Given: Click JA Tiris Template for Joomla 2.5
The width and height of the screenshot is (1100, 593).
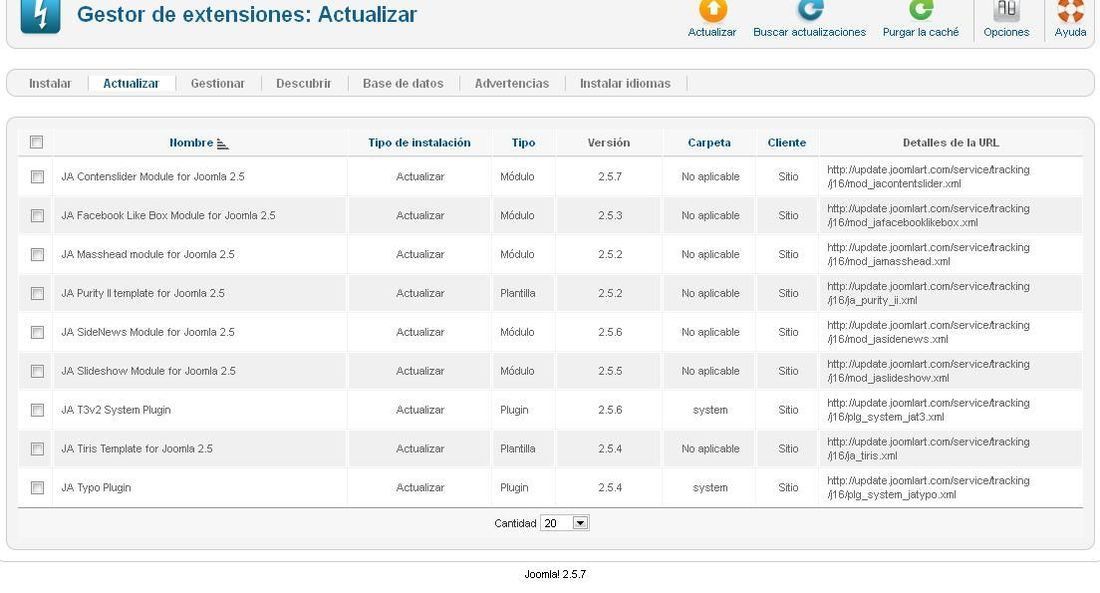Looking at the screenshot, I should coord(137,448).
